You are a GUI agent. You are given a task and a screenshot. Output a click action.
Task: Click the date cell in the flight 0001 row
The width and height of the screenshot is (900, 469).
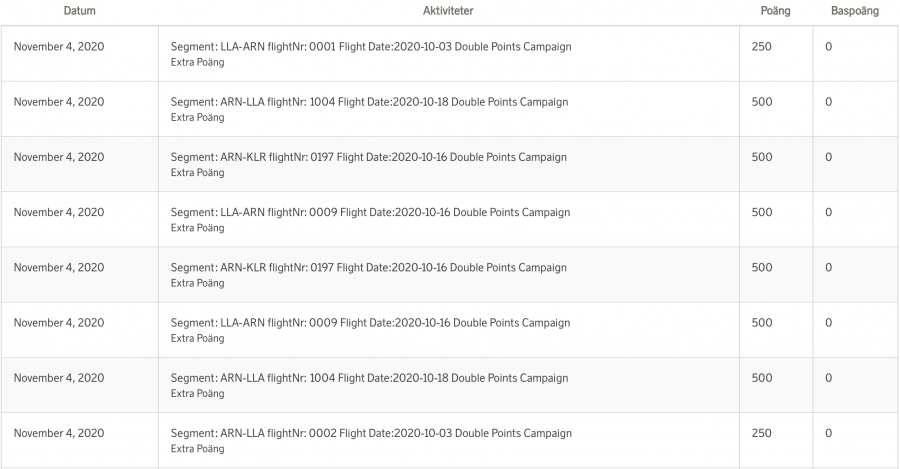click(59, 47)
